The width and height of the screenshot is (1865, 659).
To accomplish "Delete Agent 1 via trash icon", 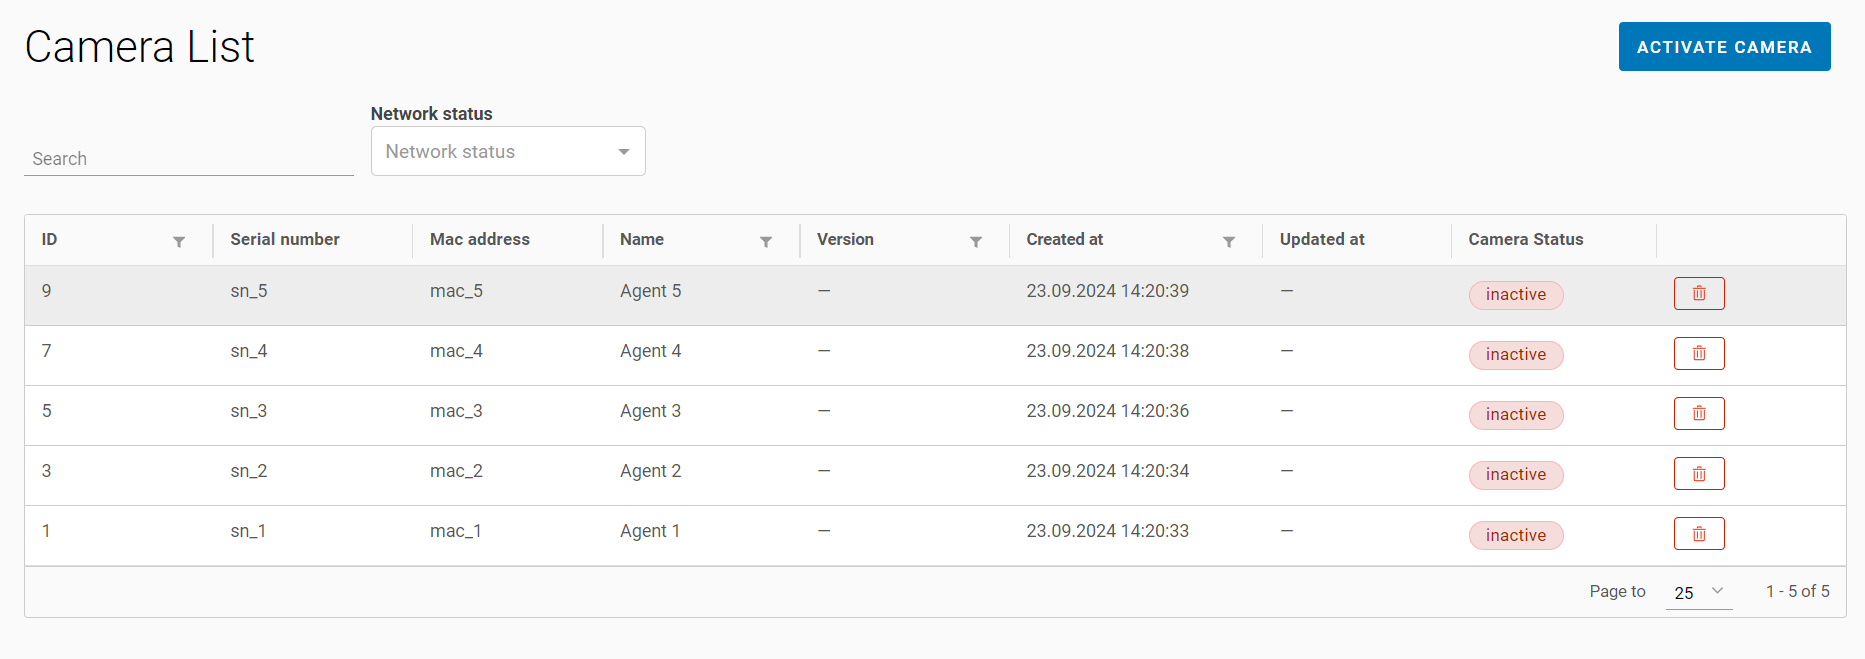I will pos(1698,533).
